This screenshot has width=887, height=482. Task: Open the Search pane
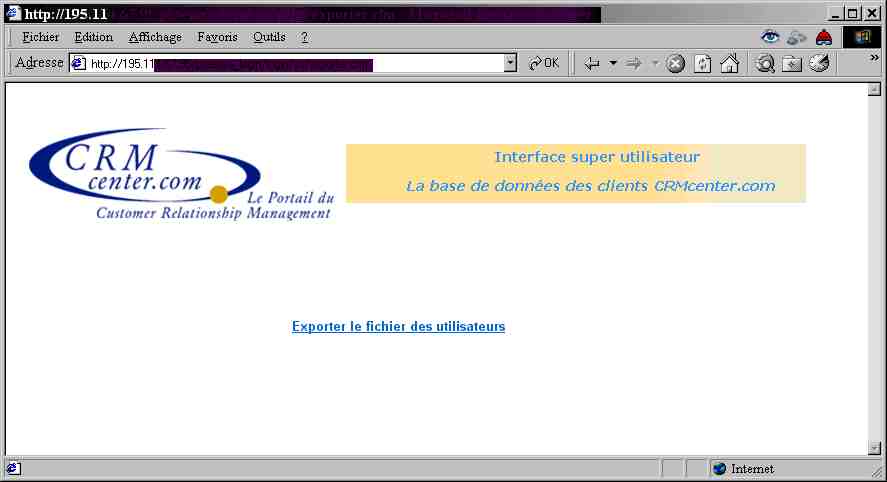[765, 63]
